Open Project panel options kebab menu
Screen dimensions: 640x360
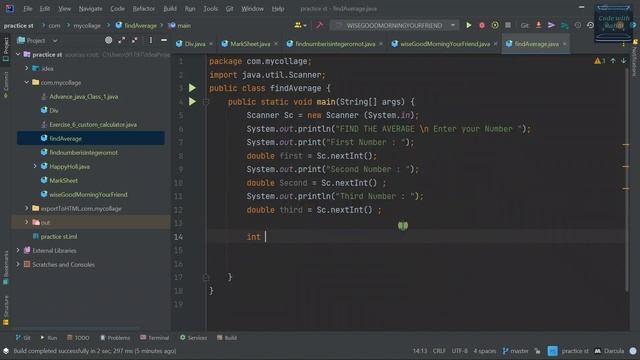151,40
